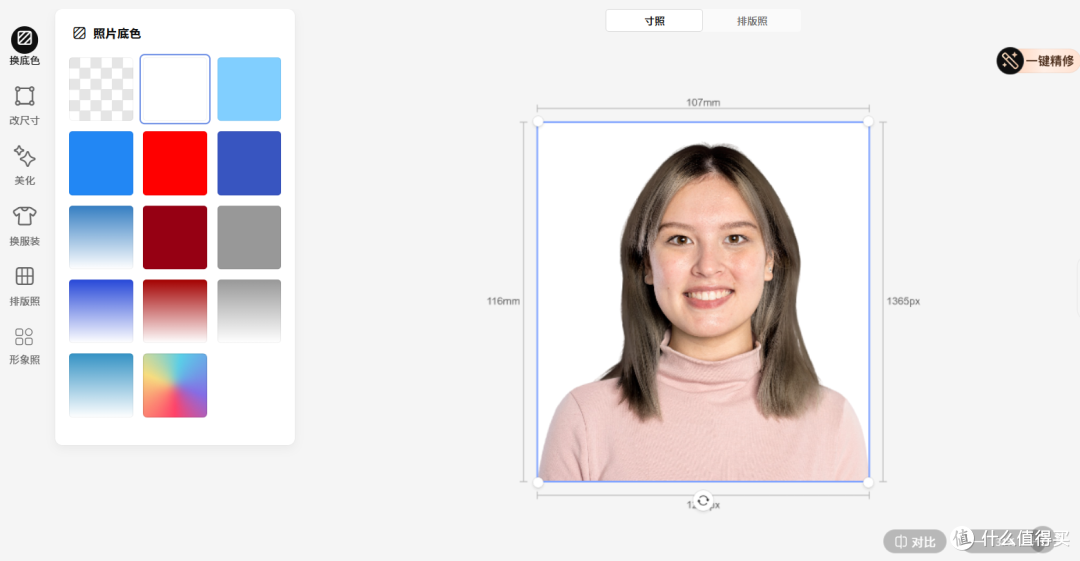This screenshot has width=1080, height=561.
Task: Click the 照片底色 panel heading
Action: click(x=117, y=33)
